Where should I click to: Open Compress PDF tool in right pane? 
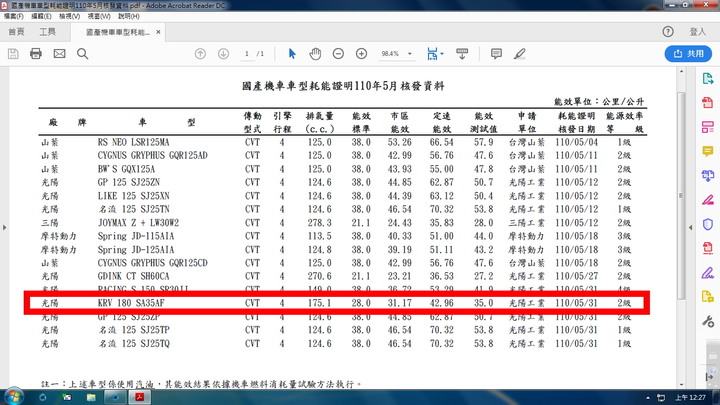(x=708, y=248)
